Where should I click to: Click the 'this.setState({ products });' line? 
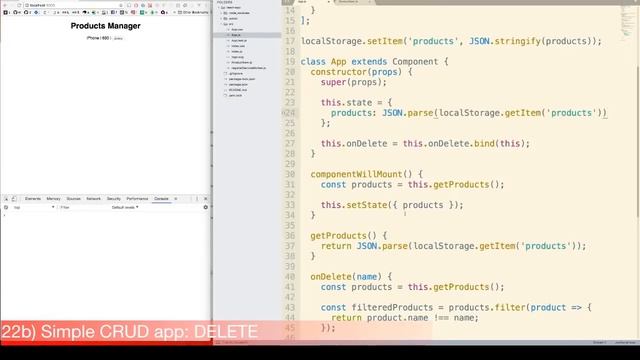tap(392, 205)
